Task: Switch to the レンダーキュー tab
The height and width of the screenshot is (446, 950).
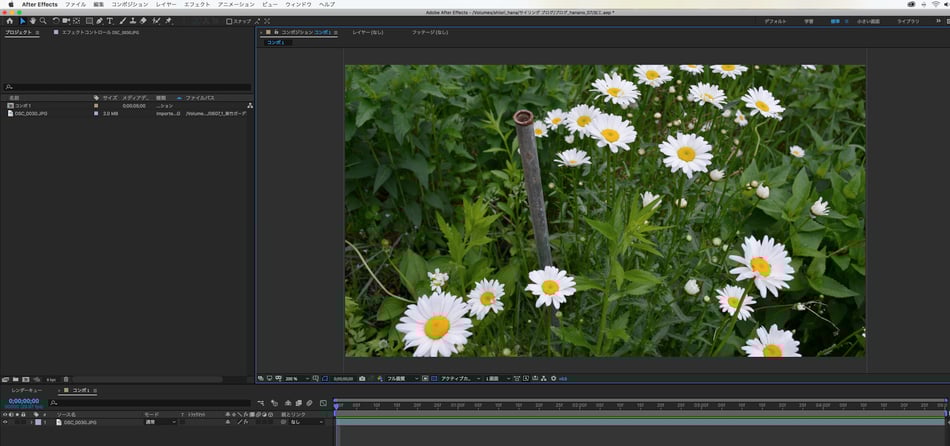Action: (x=27, y=390)
